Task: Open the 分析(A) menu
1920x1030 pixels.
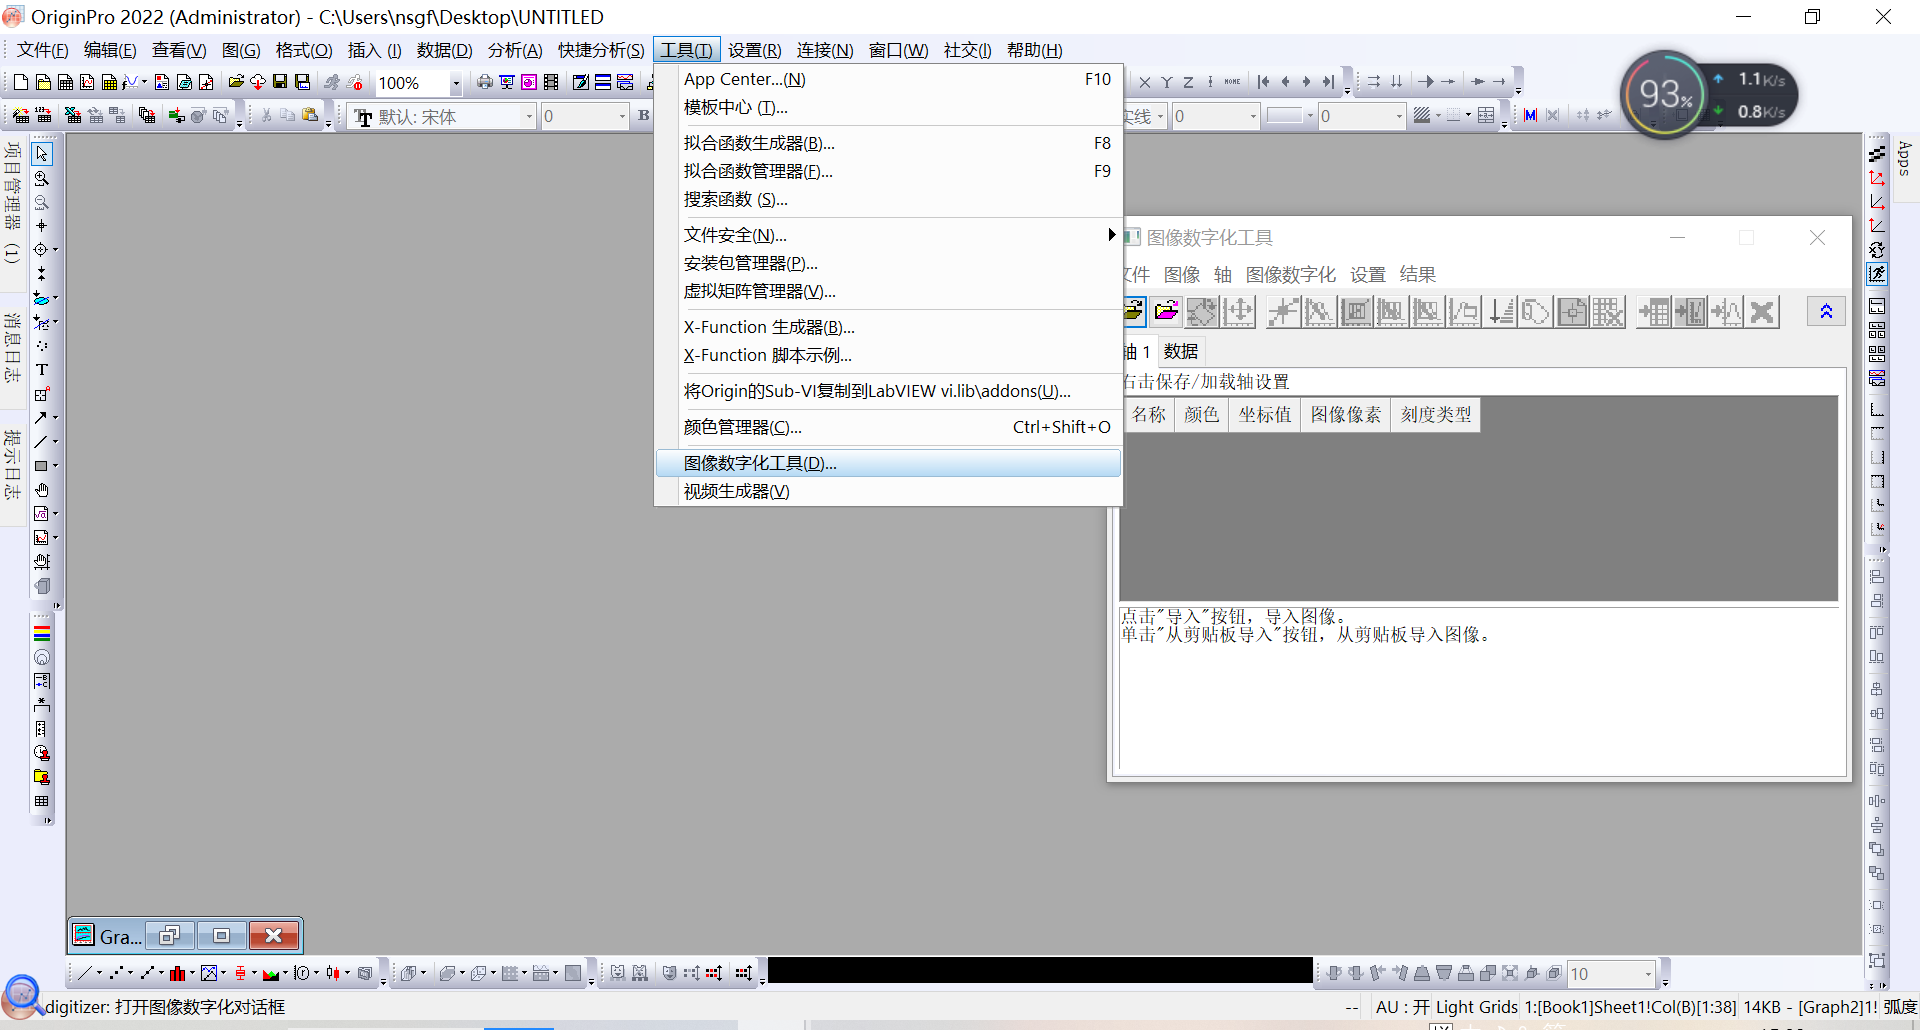Action: [515, 50]
